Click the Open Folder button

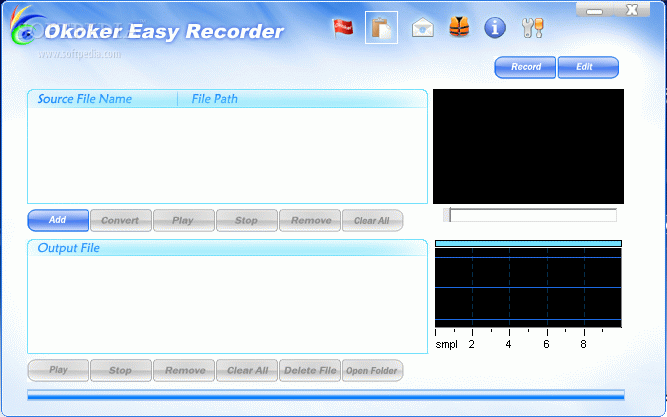point(373,370)
